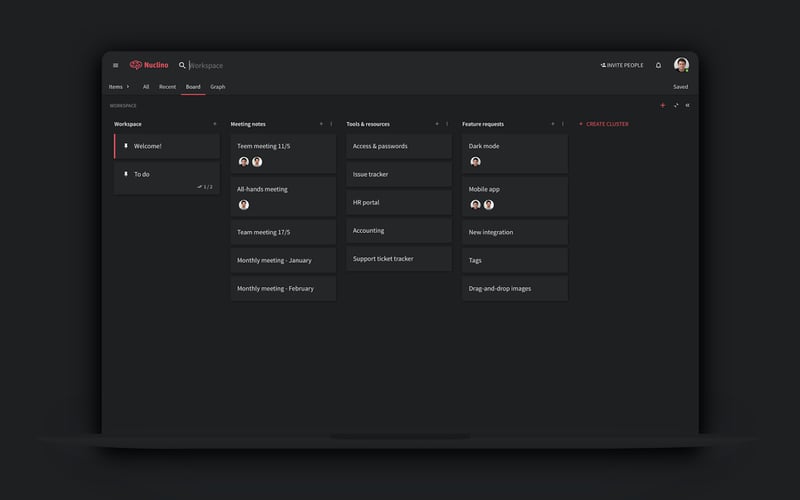The height and width of the screenshot is (500, 800).
Task: Click the Create Cluster button
Action: (x=604, y=124)
